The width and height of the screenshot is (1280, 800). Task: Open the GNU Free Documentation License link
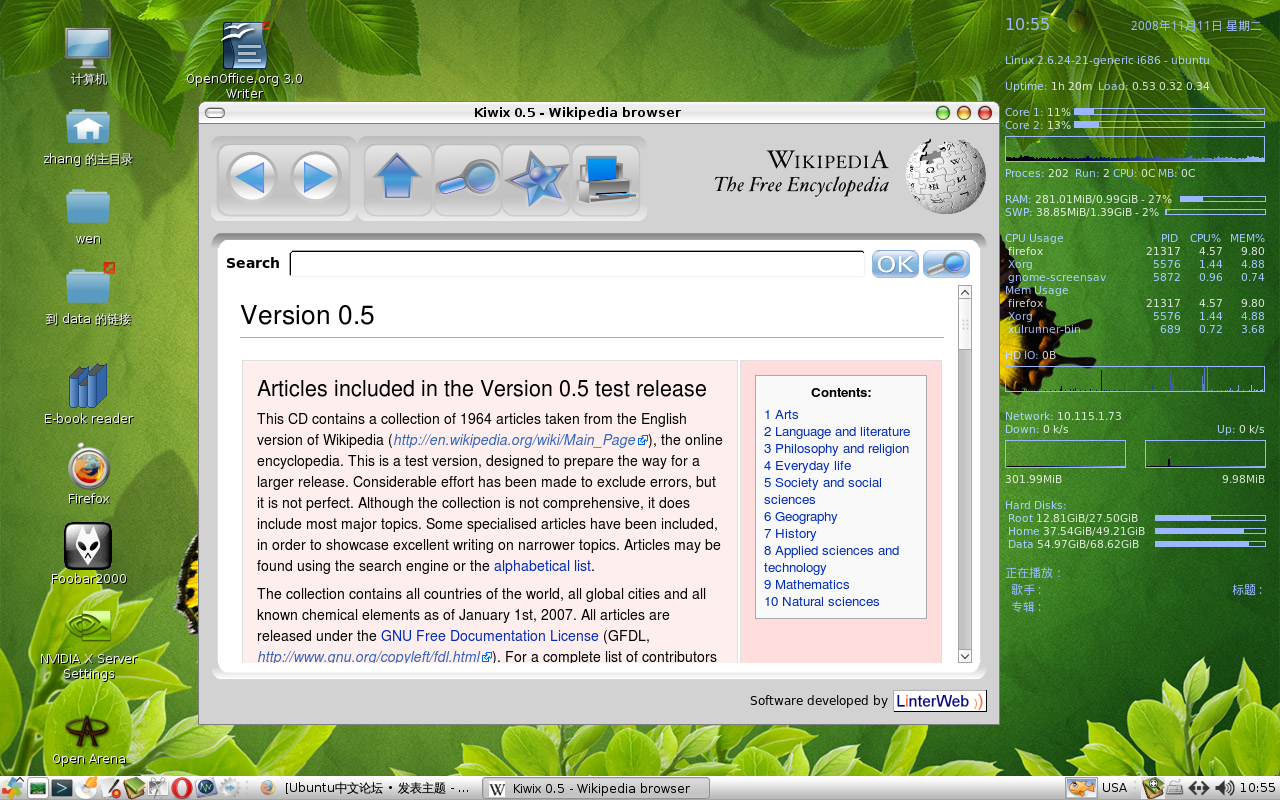coord(490,636)
